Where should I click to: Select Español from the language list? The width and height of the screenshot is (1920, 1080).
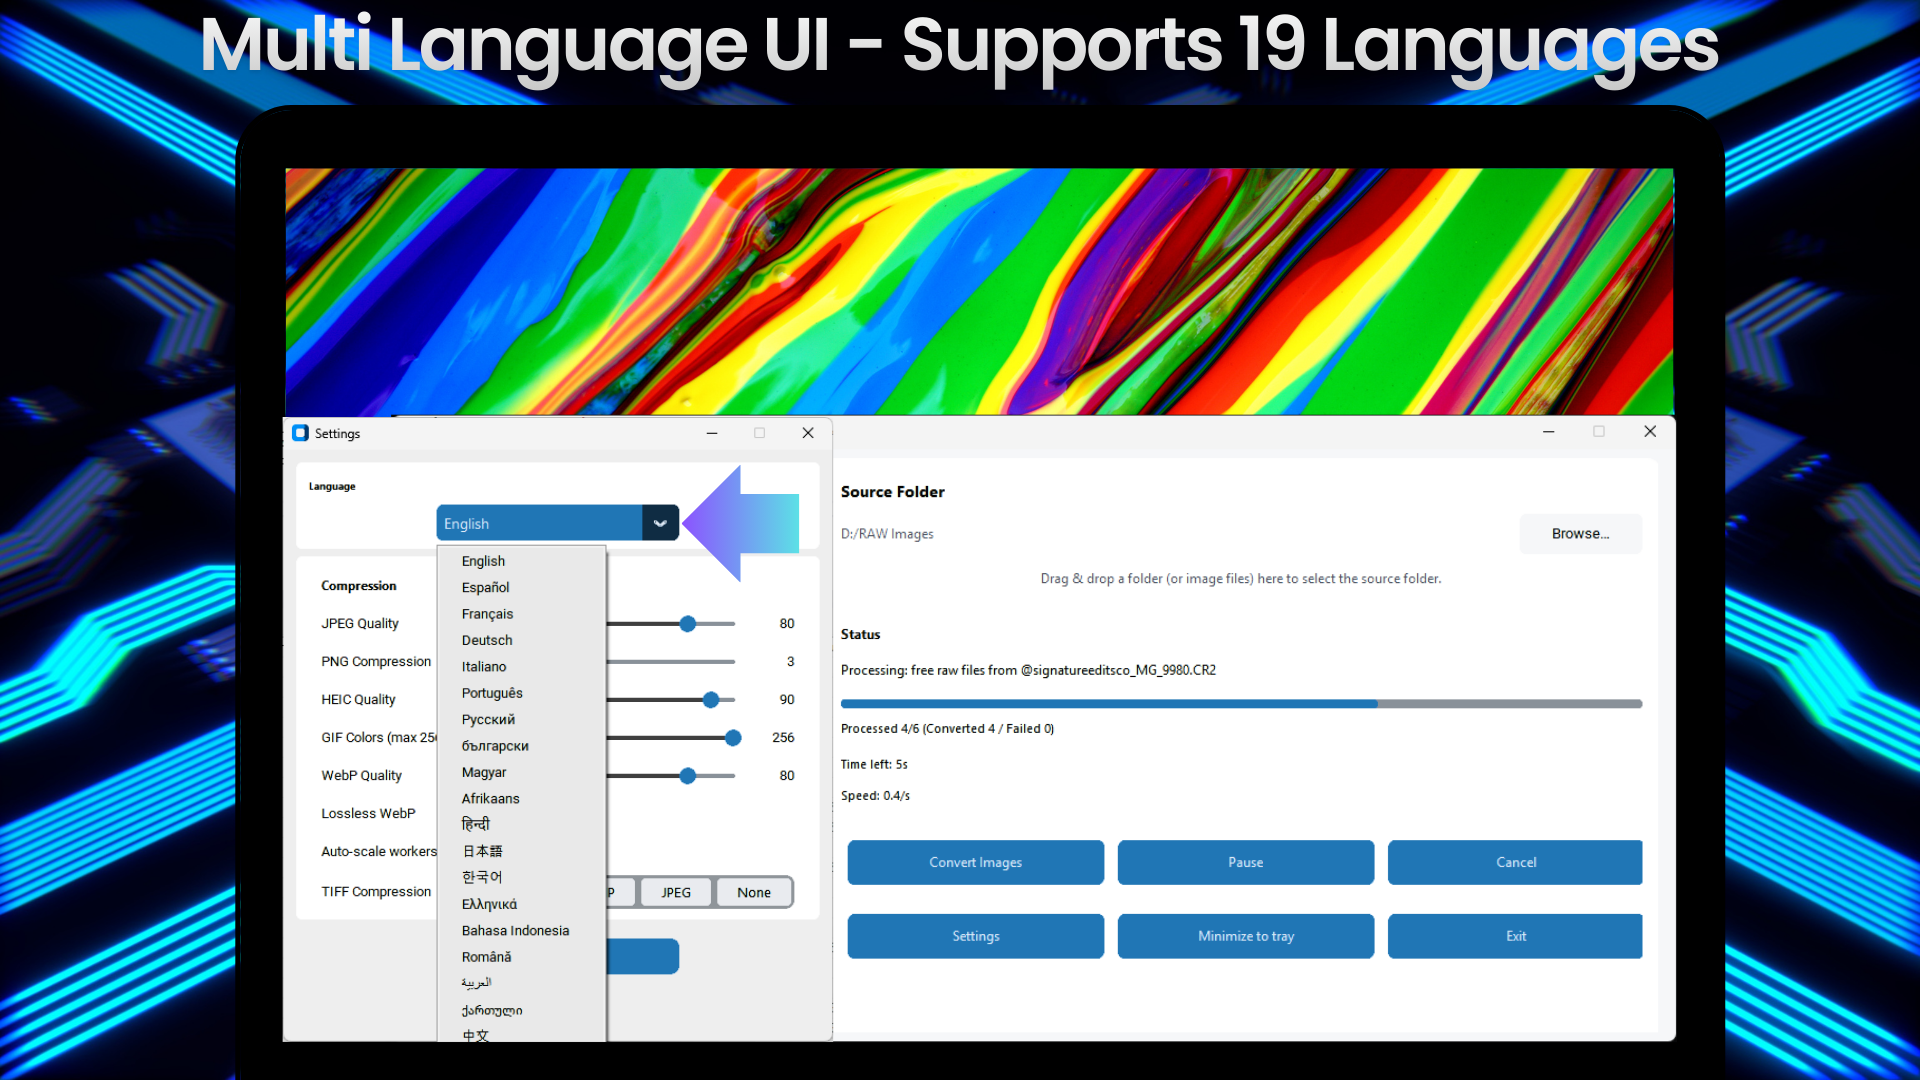tap(485, 587)
